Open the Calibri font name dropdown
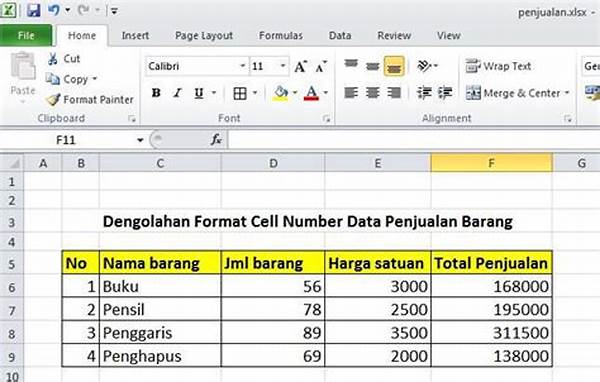Viewport: 600px width, 382px height. pyautogui.click(x=242, y=66)
